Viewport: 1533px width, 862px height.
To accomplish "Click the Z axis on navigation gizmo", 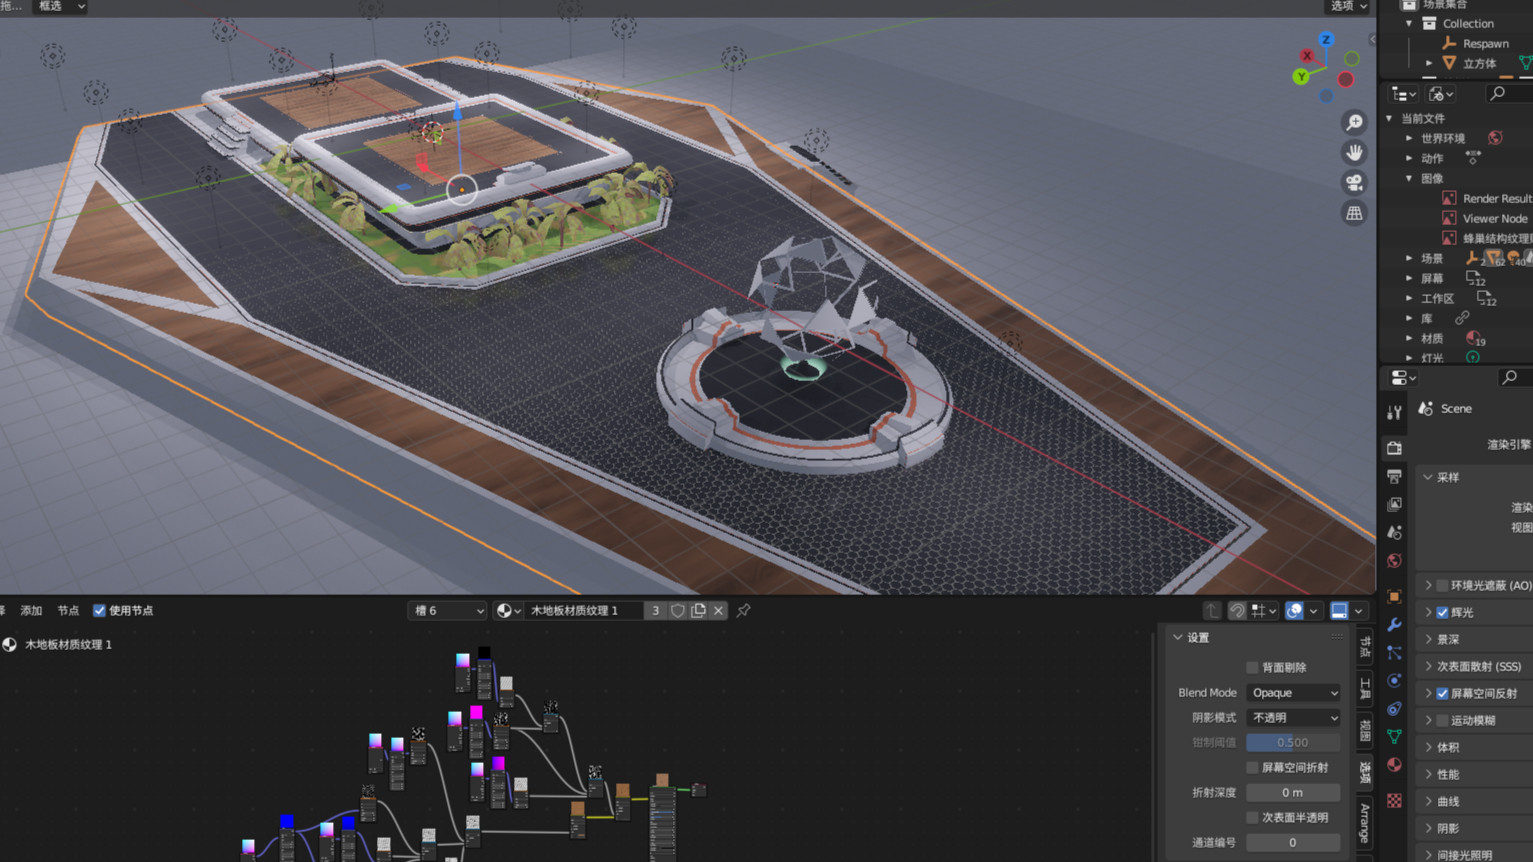I will click(x=1326, y=40).
